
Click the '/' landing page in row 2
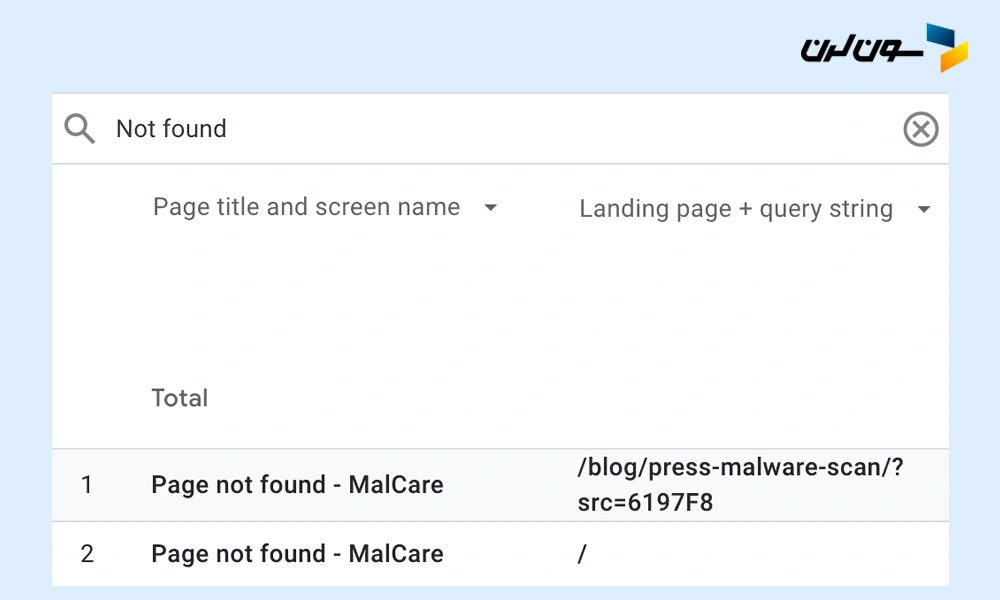click(x=582, y=554)
